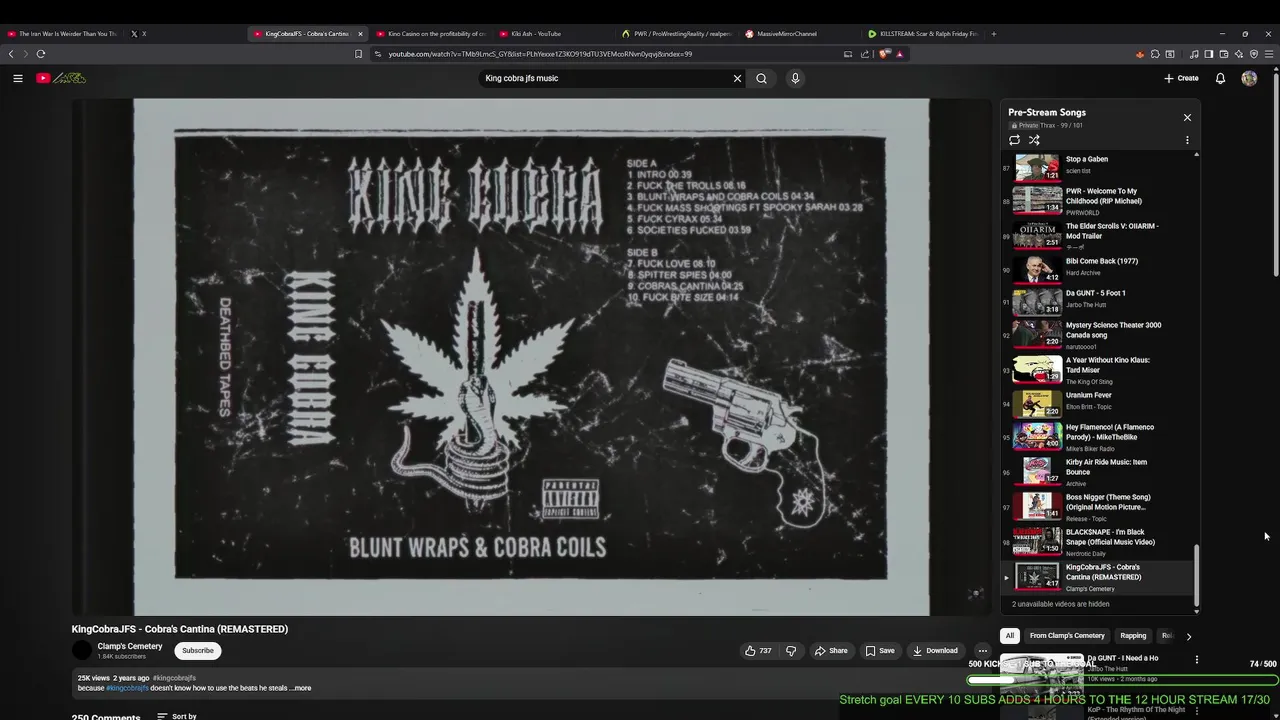Open comments 'Sort by' dropdown
This screenshot has height=720, width=1280.
(177, 716)
